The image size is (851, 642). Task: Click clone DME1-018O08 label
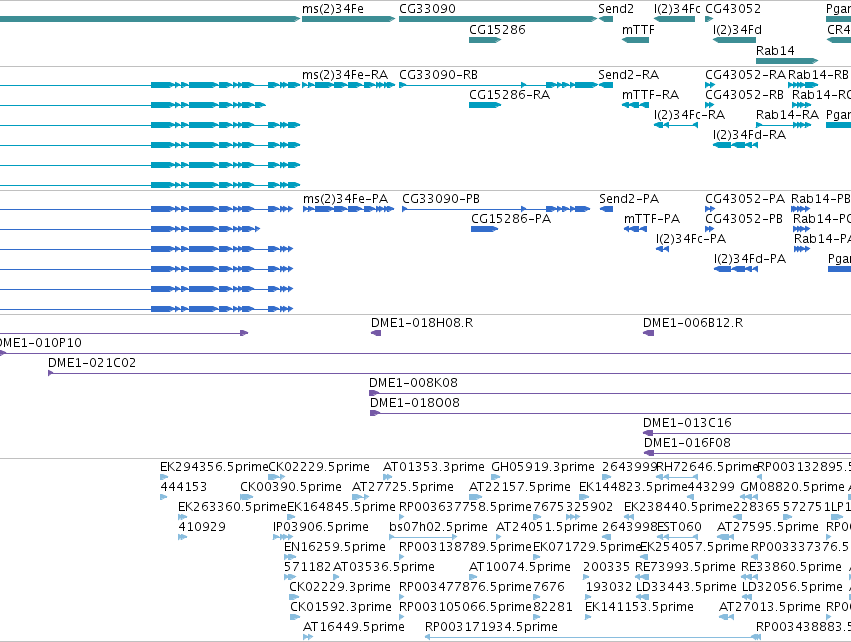click(x=415, y=403)
